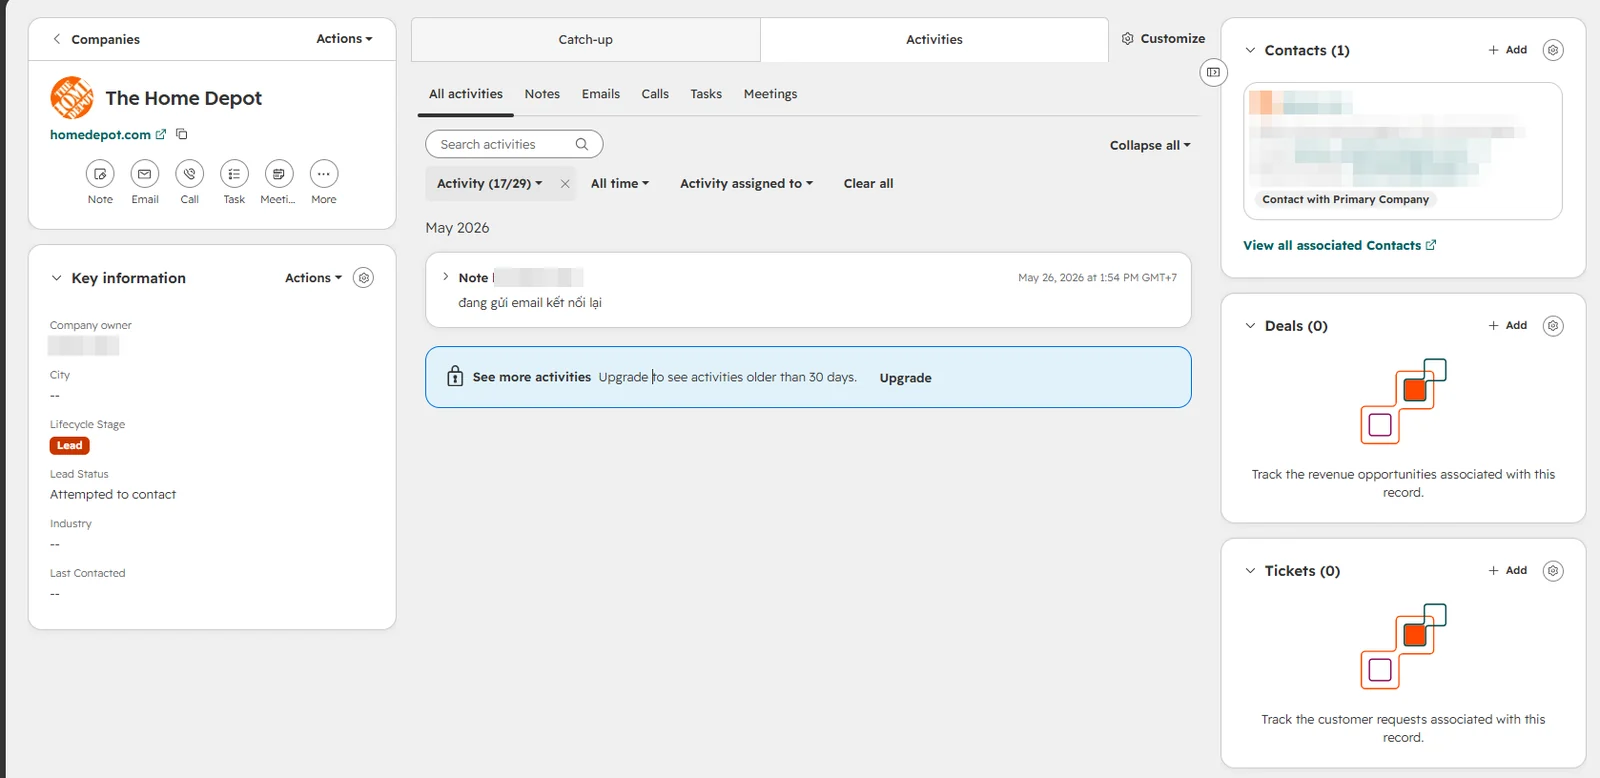The image size is (1600, 778).
Task: Open the More options ellipsis icon
Action: coord(324,174)
